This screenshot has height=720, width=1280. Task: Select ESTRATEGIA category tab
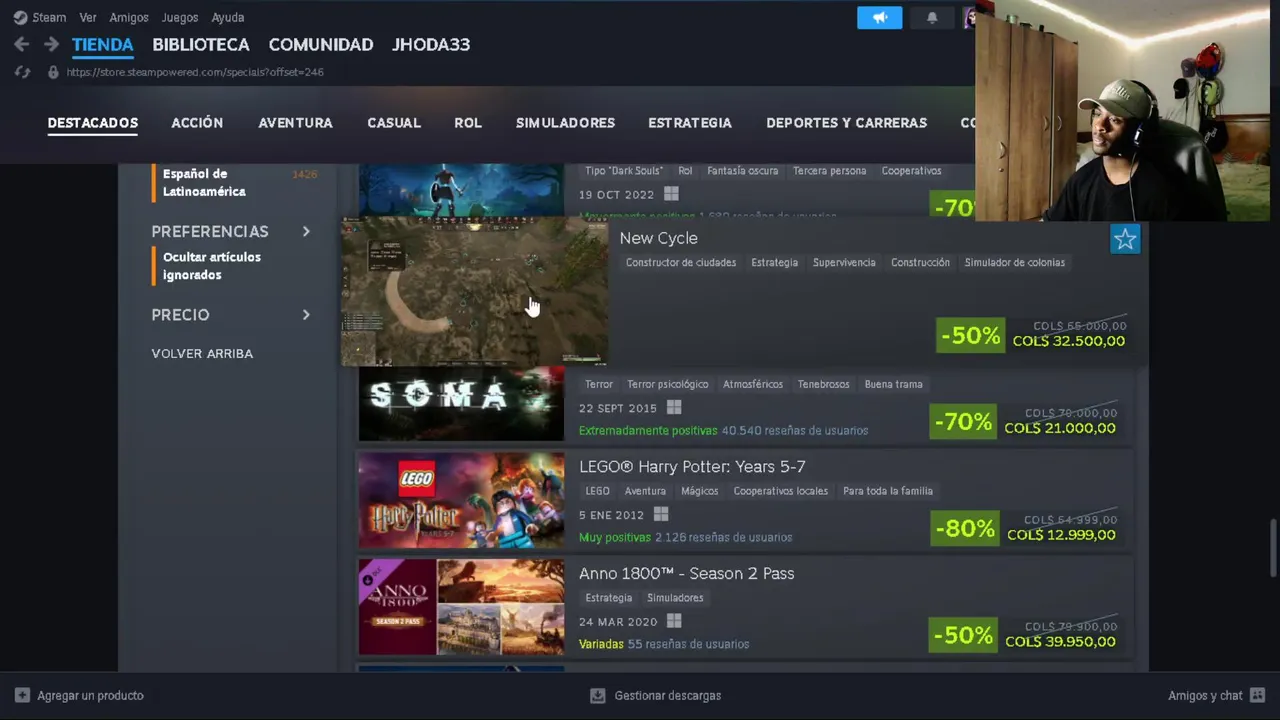tap(690, 122)
